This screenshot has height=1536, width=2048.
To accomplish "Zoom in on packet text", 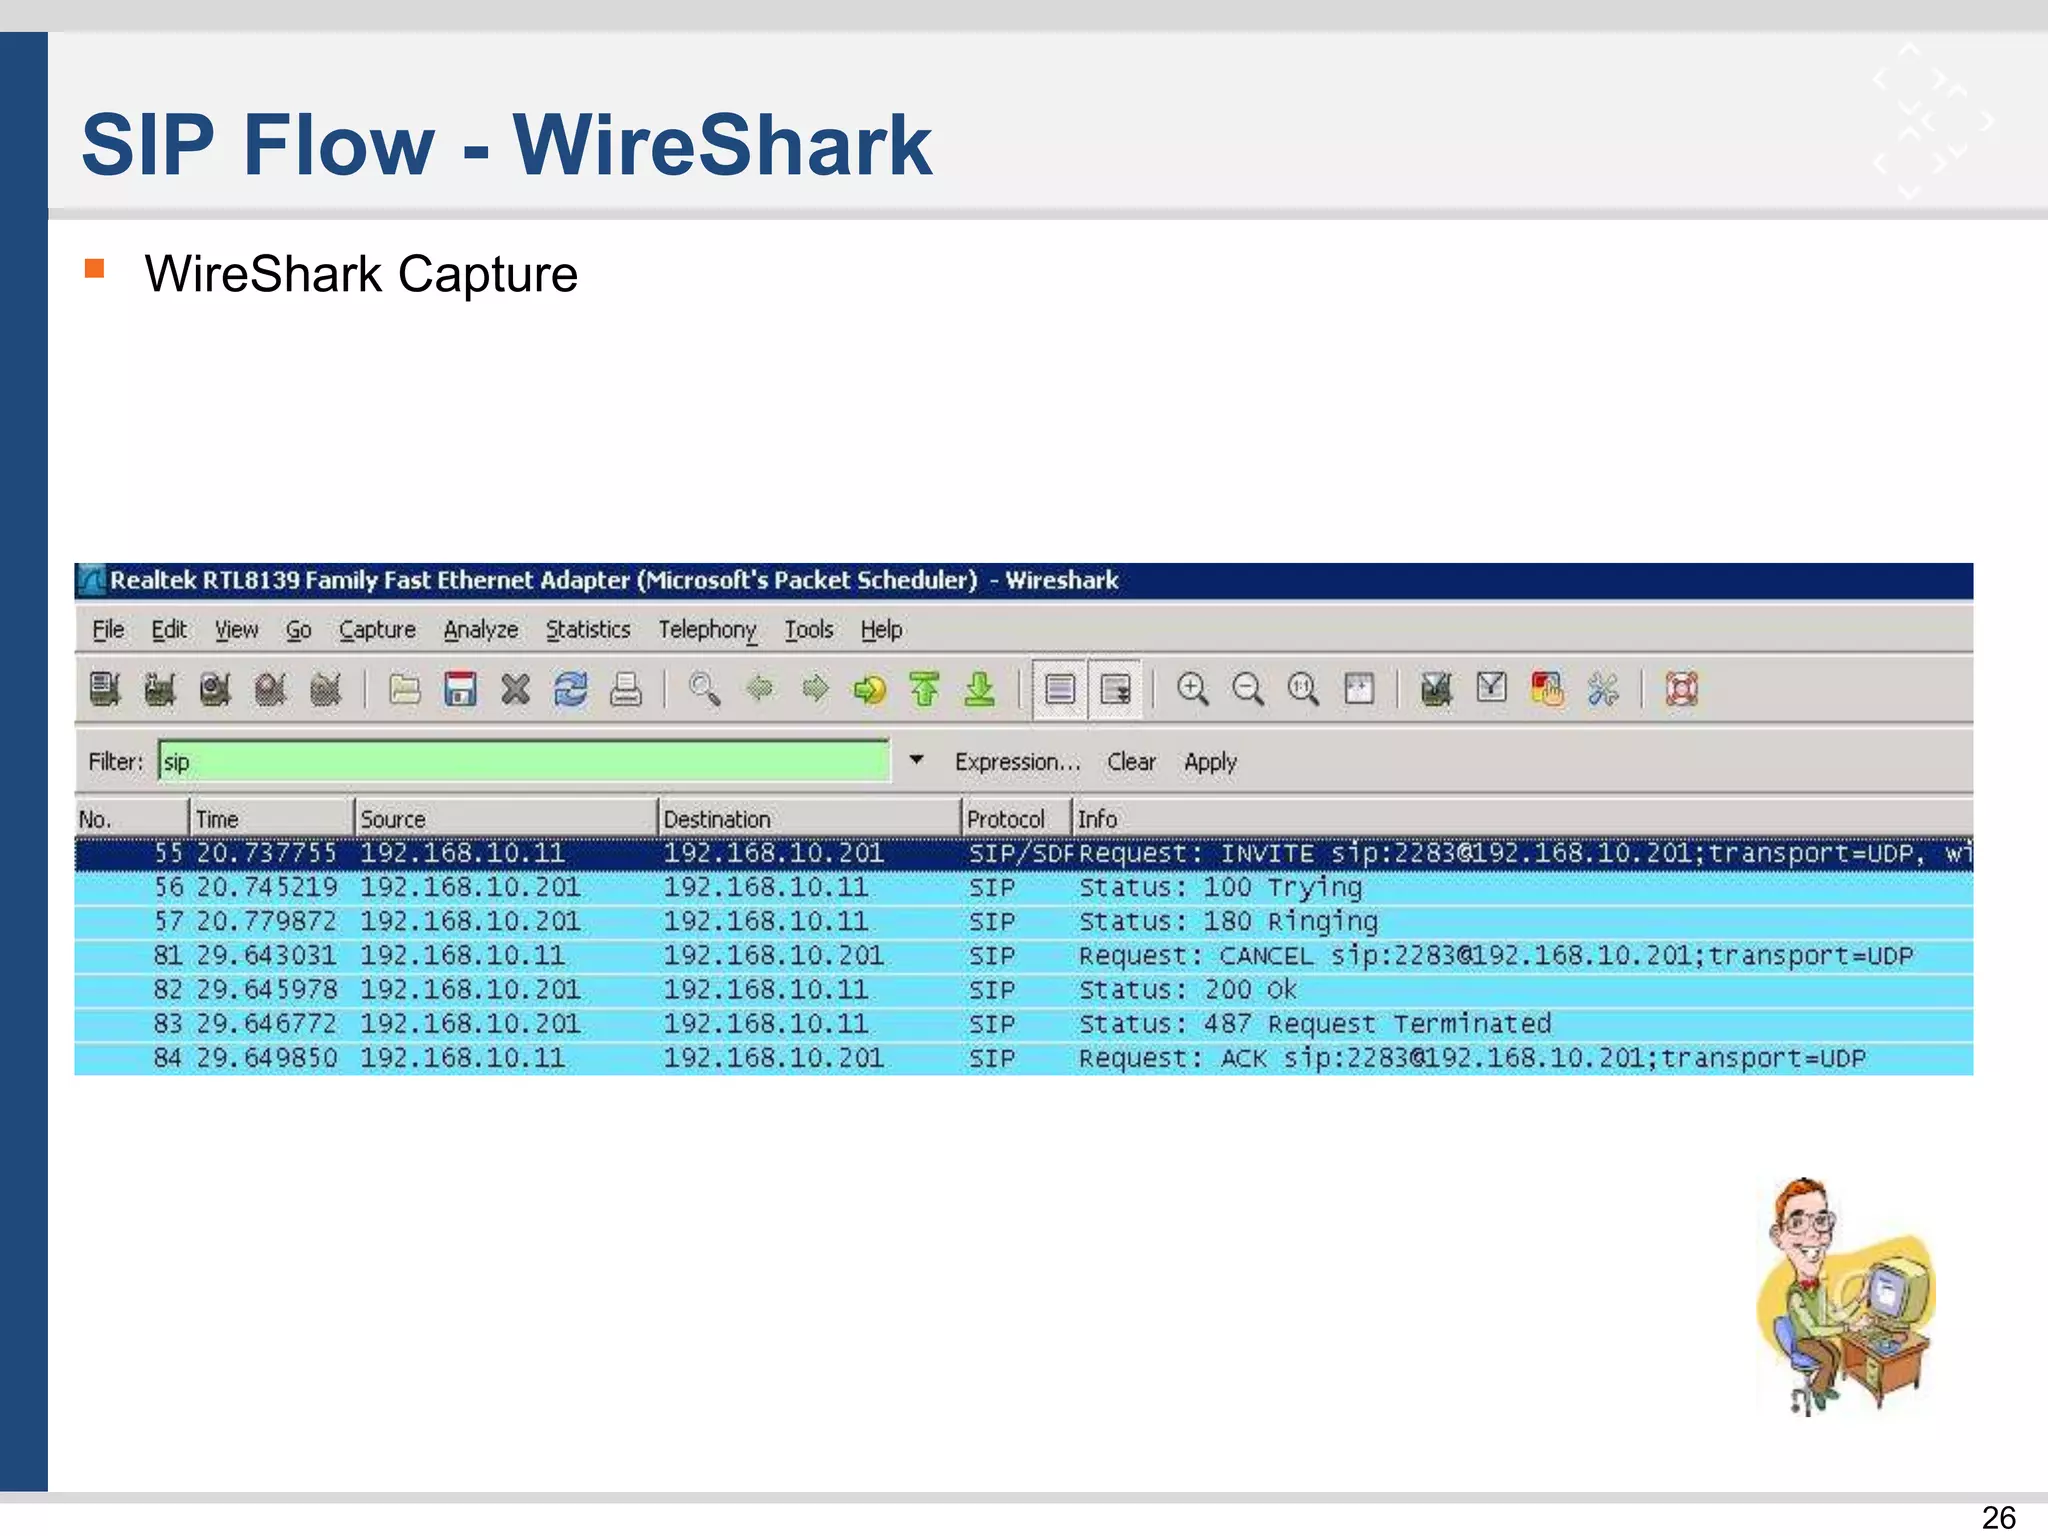I will tap(1192, 689).
